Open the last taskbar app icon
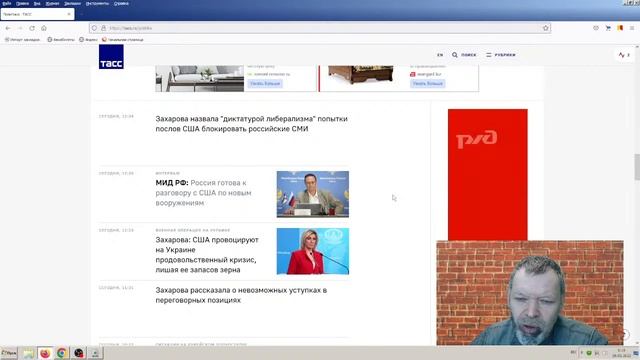The width and height of the screenshot is (640, 360). coord(96,353)
